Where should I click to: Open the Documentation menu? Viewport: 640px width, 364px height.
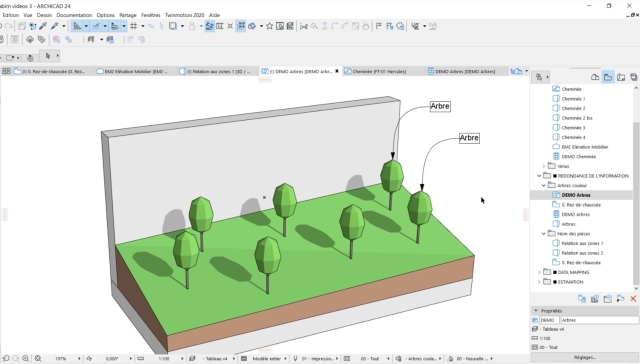[74, 15]
